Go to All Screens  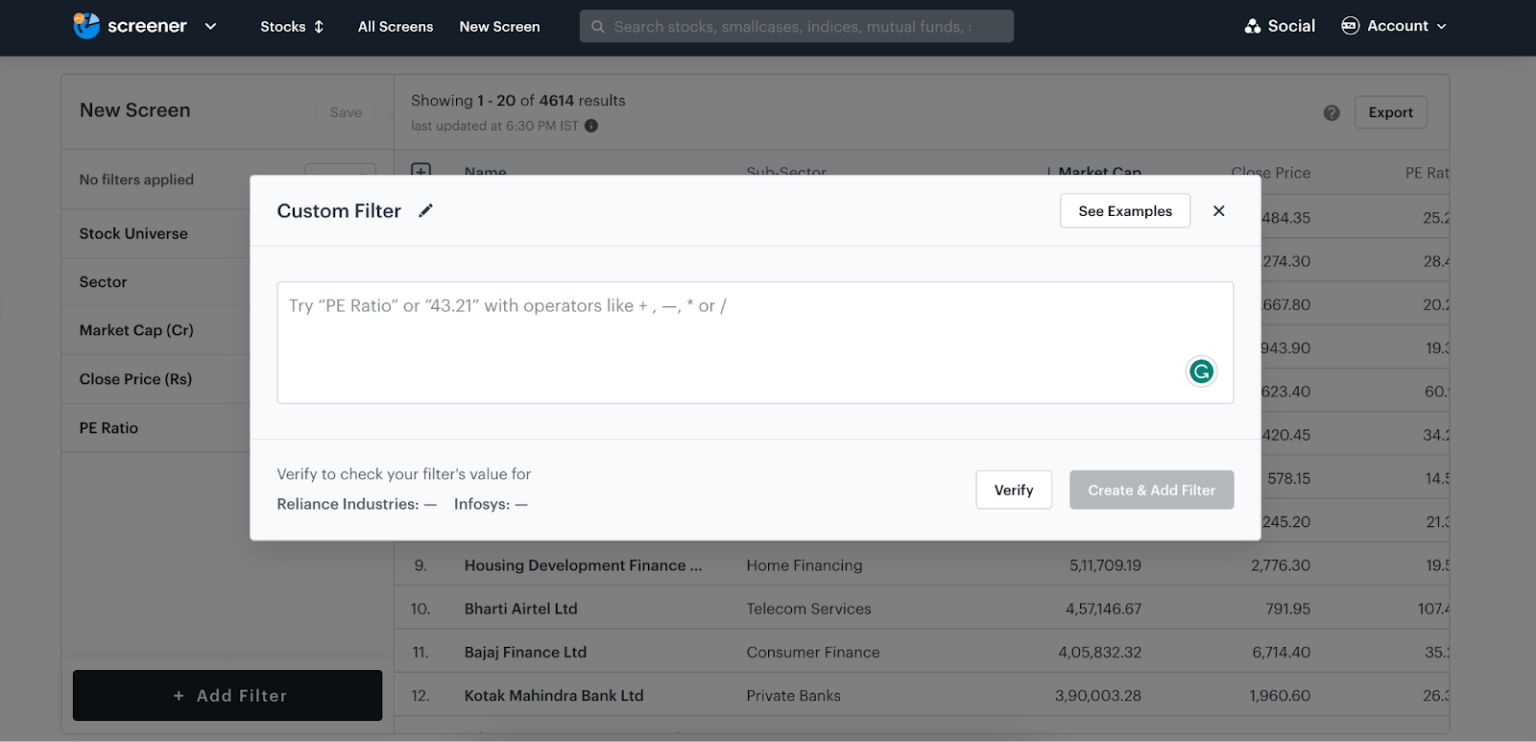(x=395, y=27)
